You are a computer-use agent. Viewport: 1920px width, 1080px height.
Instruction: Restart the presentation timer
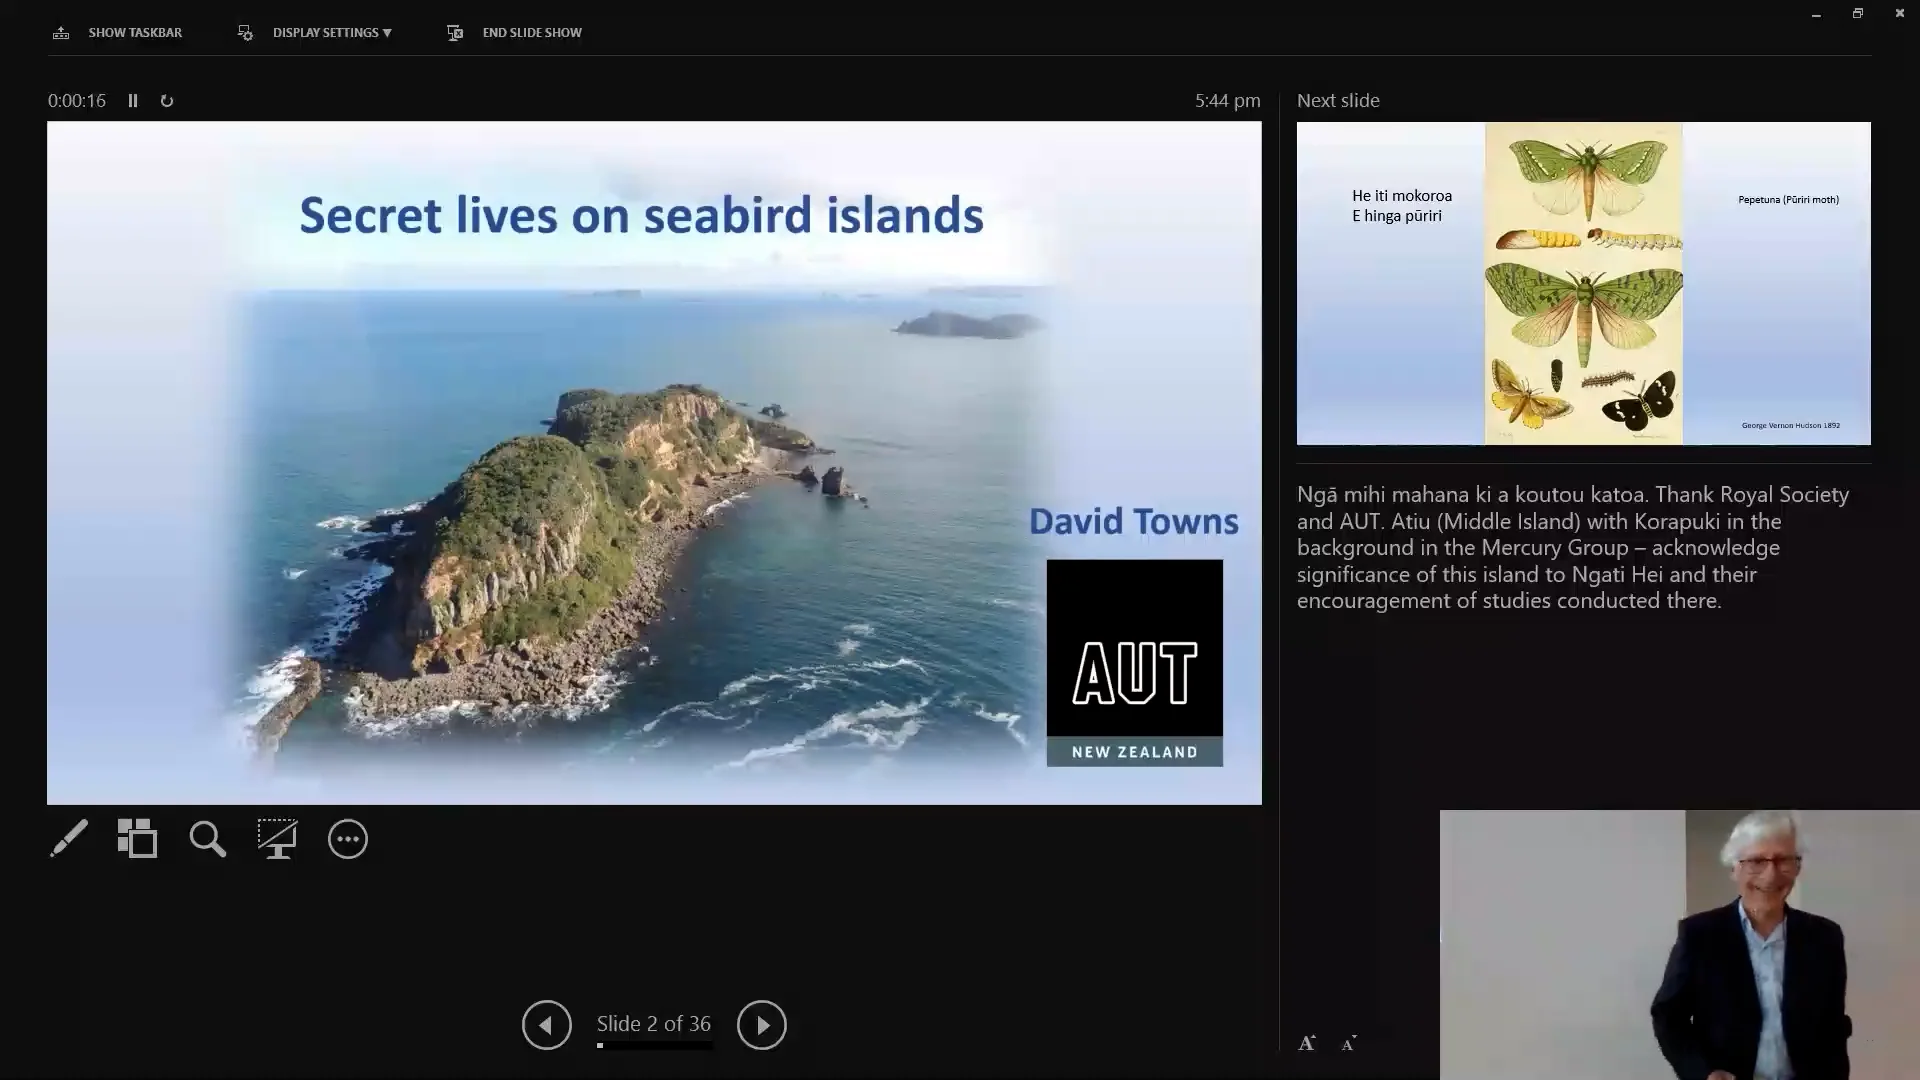[166, 100]
